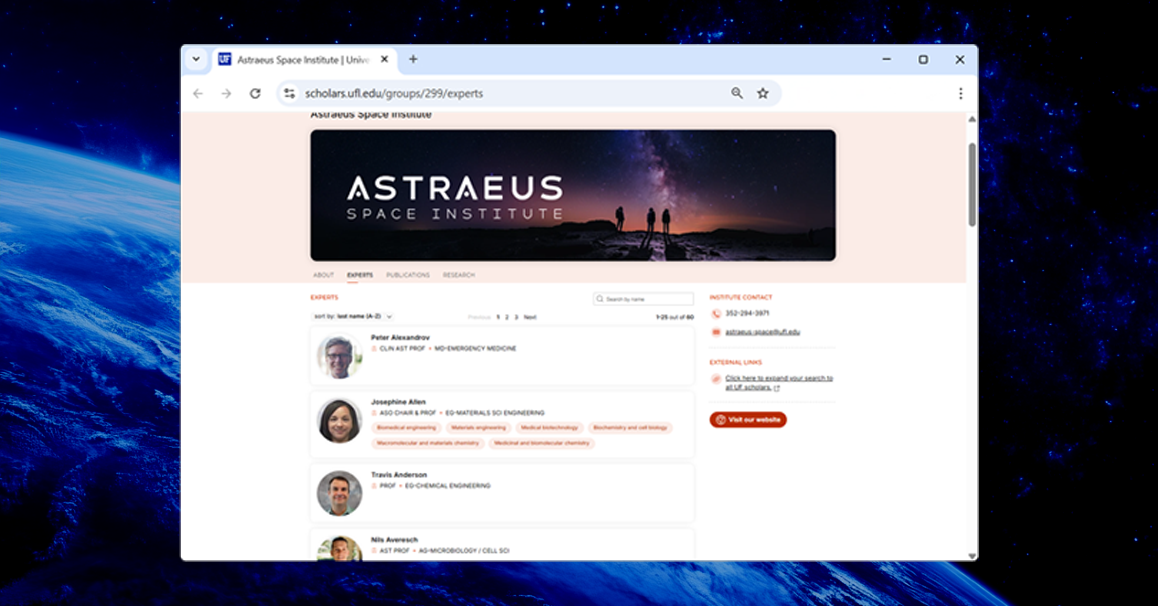The width and height of the screenshot is (1158, 606).
Task: Open Nils Averesch's name link
Action: pos(394,540)
